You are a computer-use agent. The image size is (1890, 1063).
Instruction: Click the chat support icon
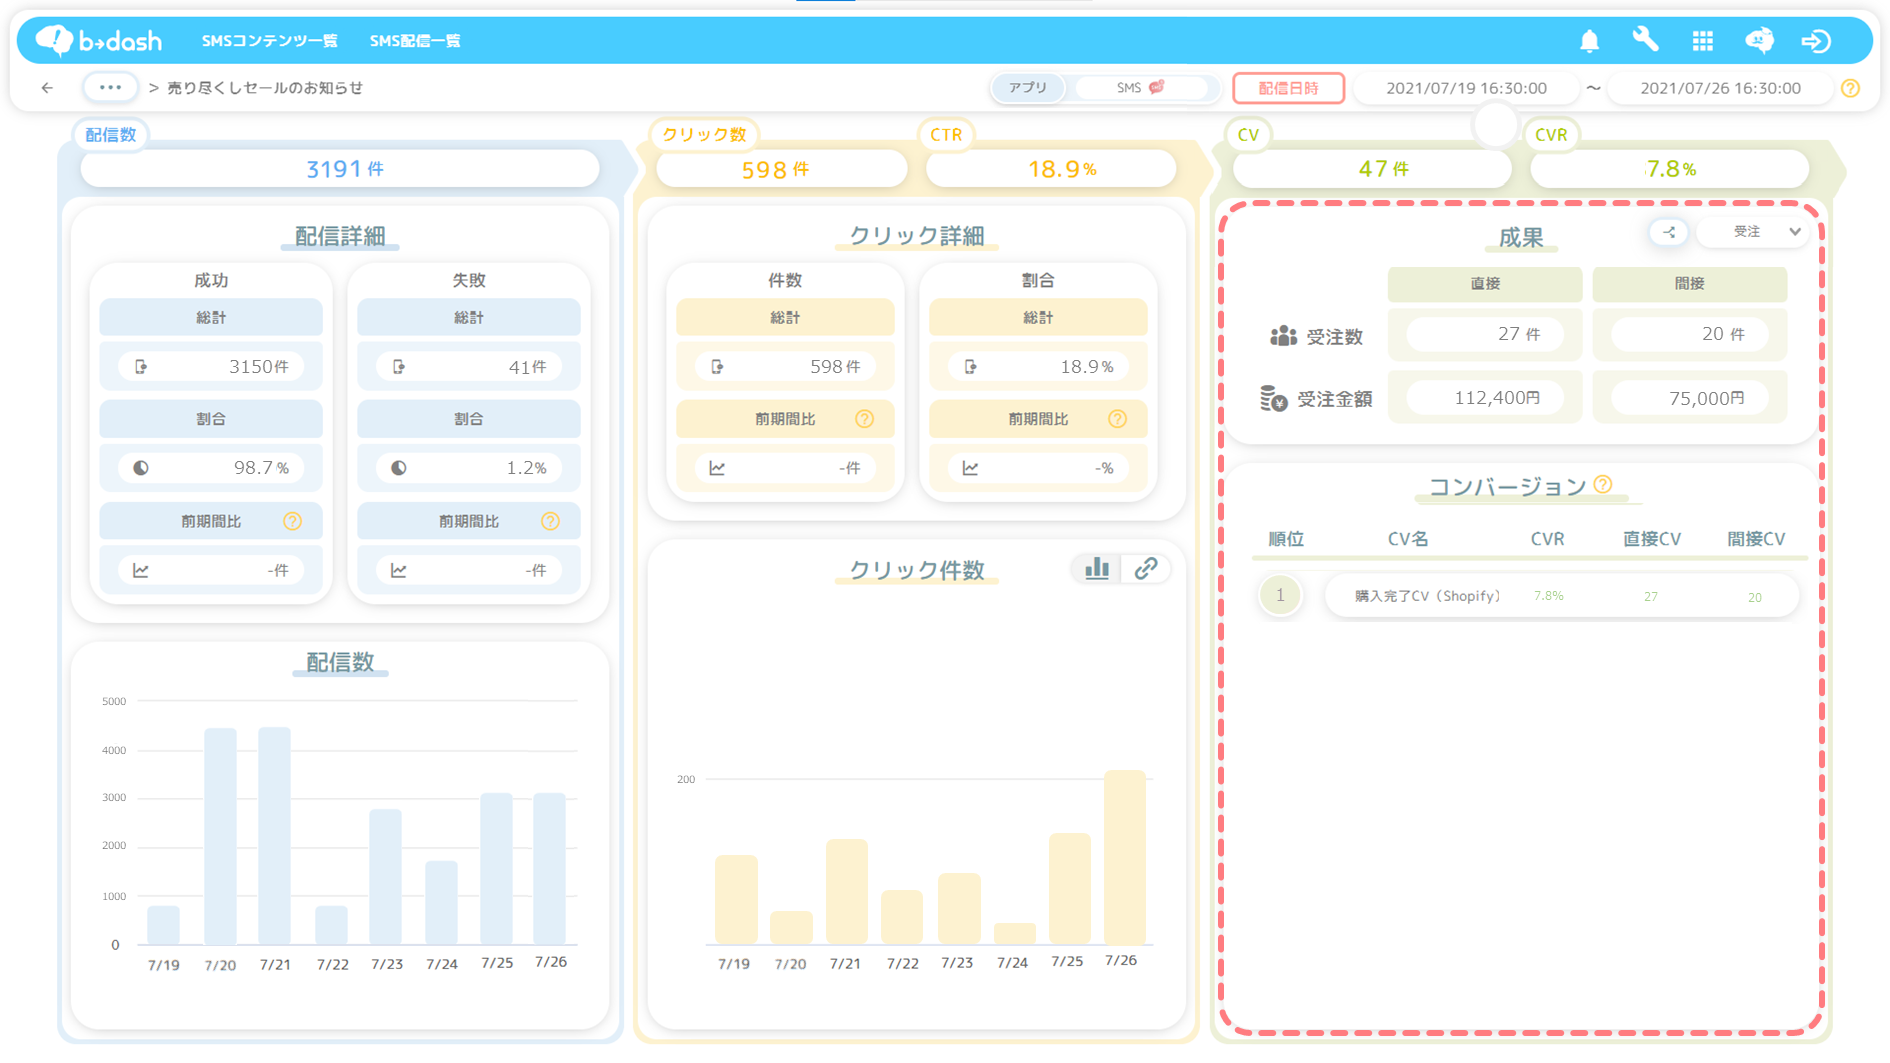[1759, 40]
